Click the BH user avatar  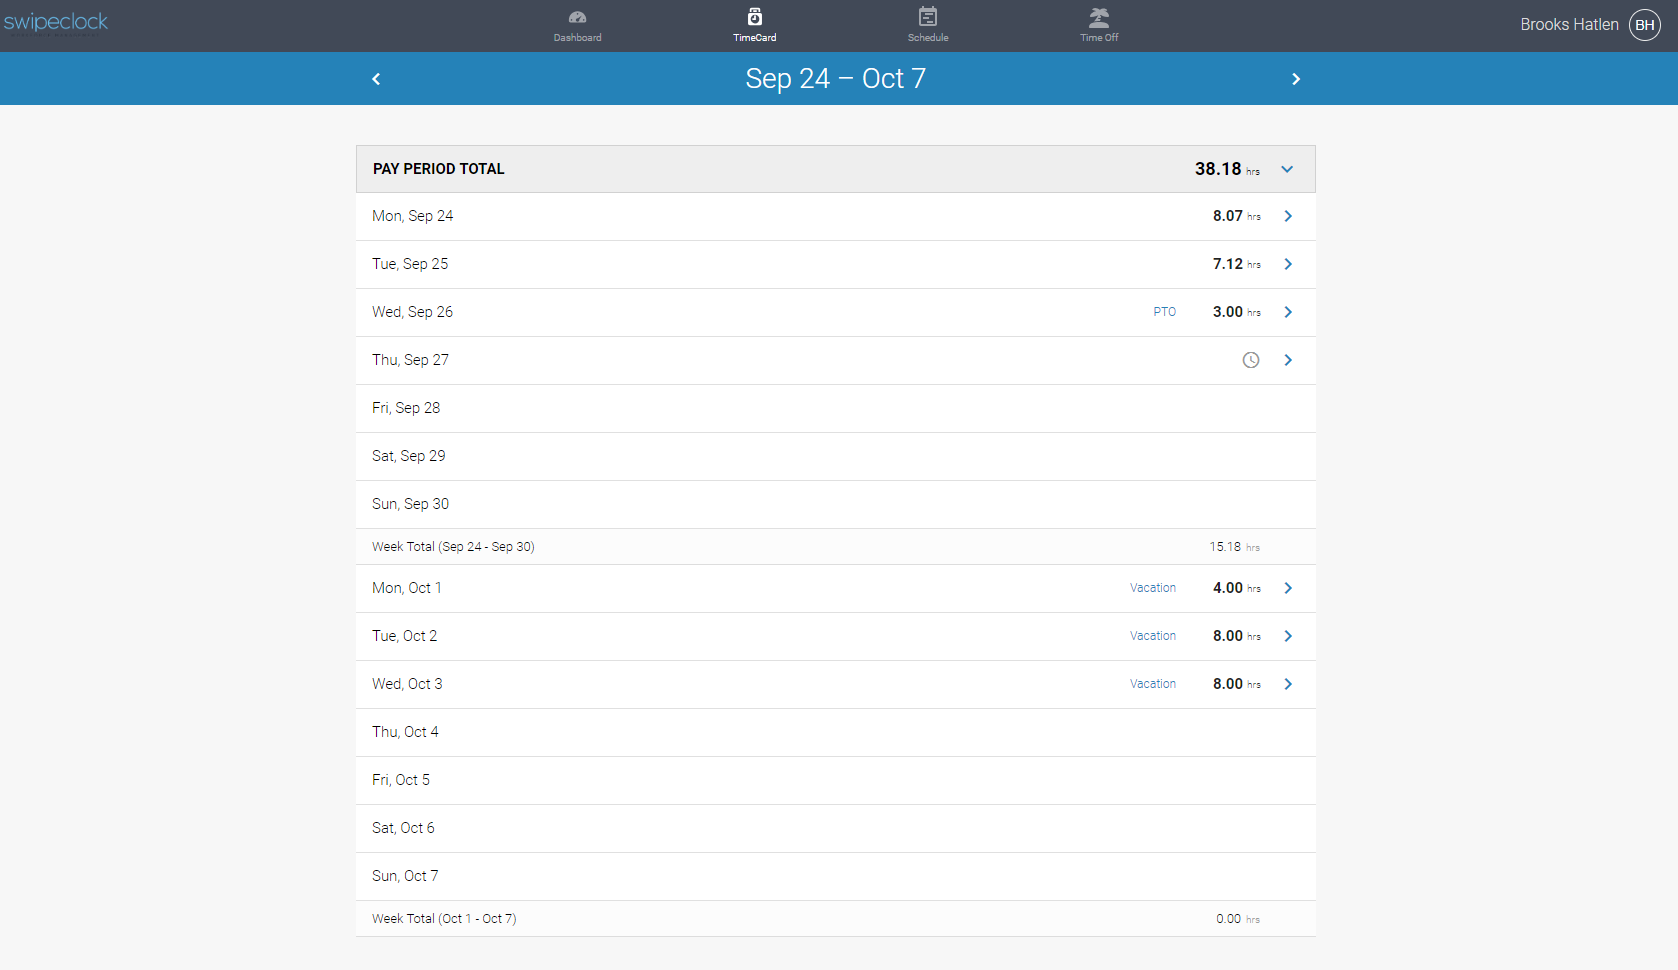pyautogui.click(x=1645, y=25)
